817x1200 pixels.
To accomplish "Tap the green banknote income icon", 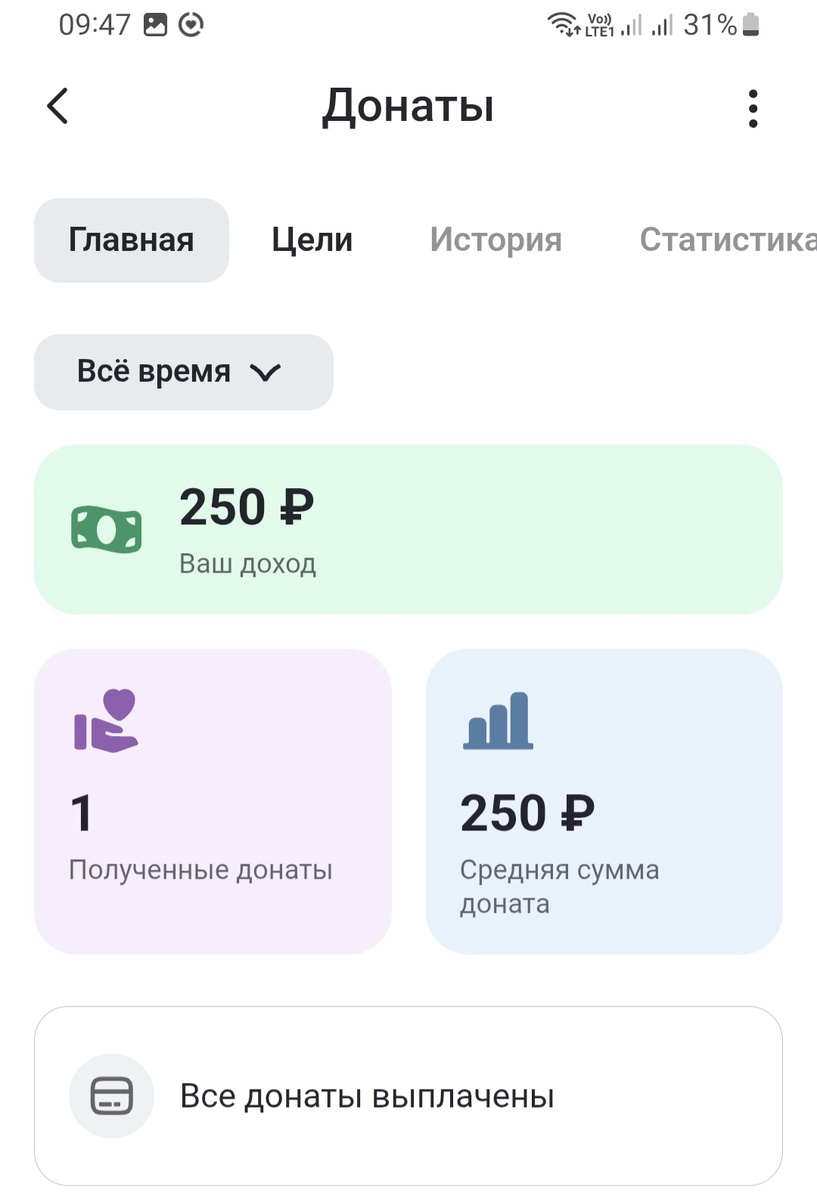I will pyautogui.click(x=105, y=528).
